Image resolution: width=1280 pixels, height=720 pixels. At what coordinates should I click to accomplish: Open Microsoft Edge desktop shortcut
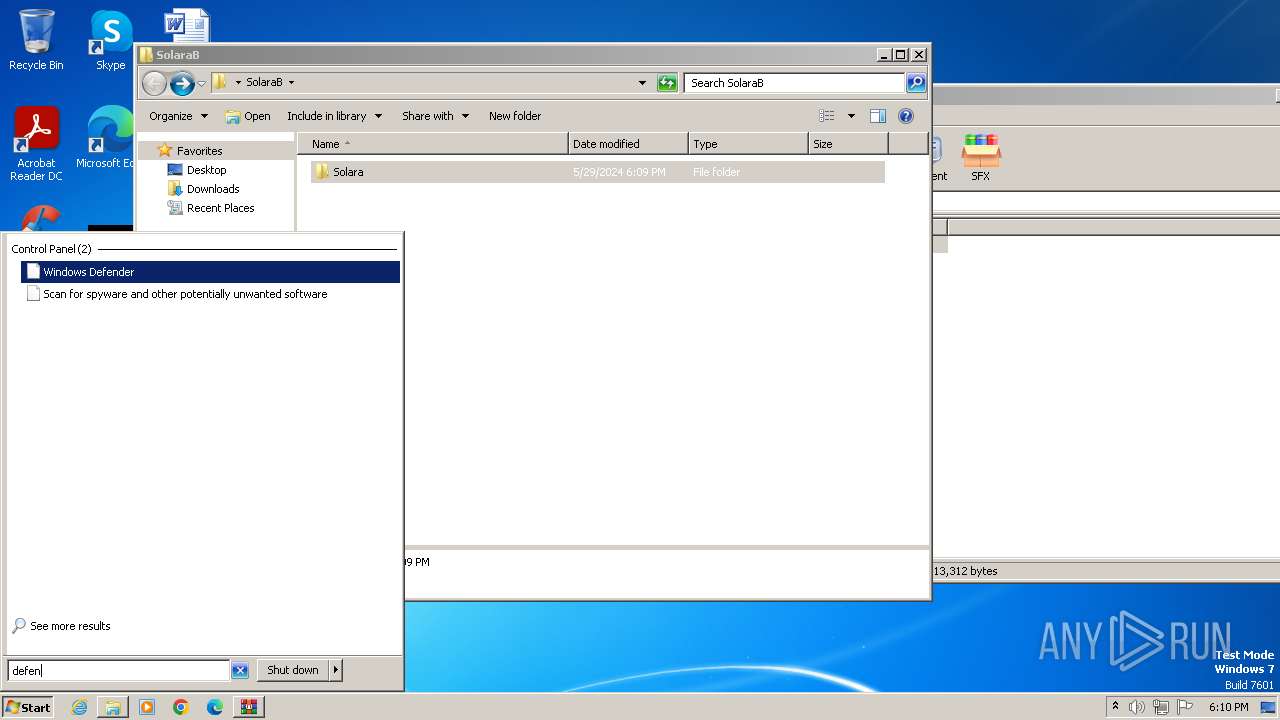click(105, 138)
